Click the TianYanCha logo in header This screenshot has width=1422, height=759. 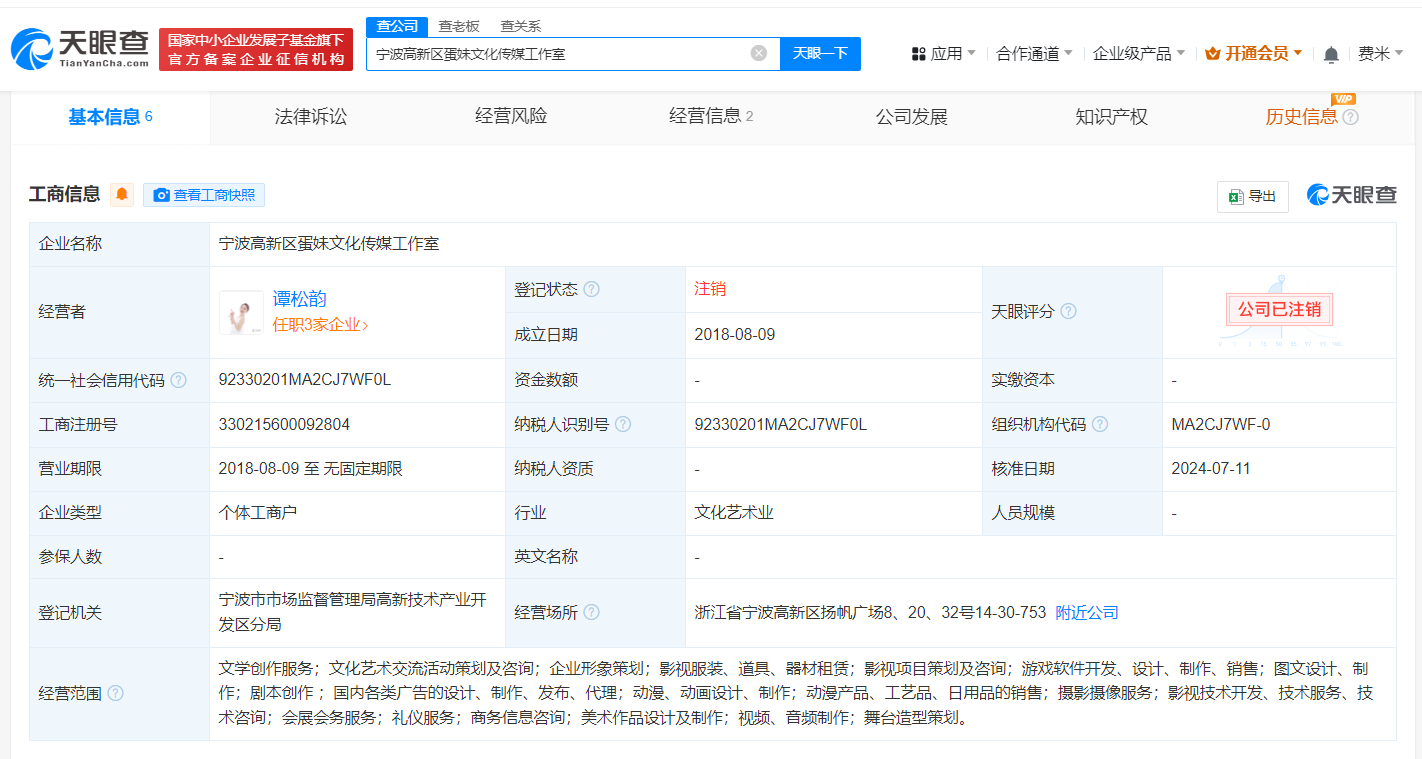tap(80, 49)
